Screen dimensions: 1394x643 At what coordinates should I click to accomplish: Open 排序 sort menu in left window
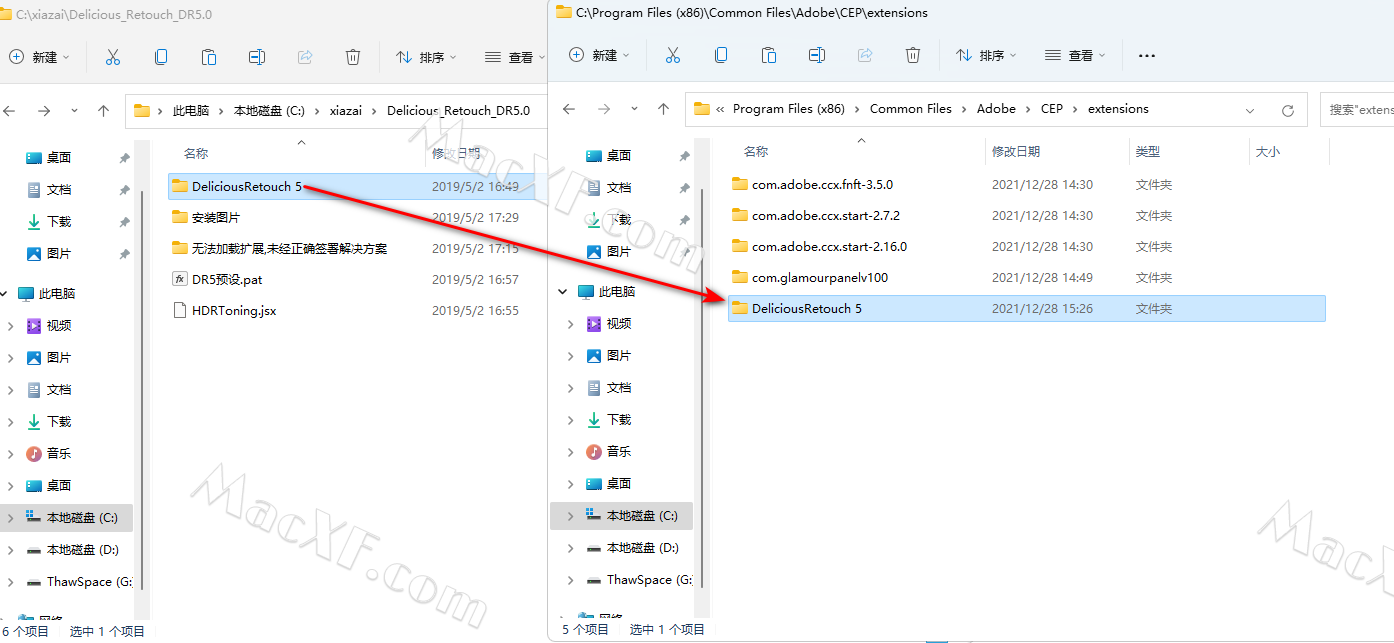tap(427, 57)
